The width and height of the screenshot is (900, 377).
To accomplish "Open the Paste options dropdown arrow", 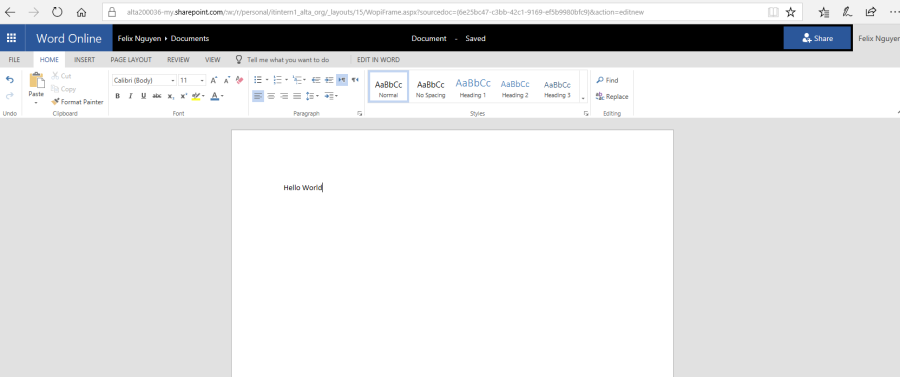I will coord(36,103).
